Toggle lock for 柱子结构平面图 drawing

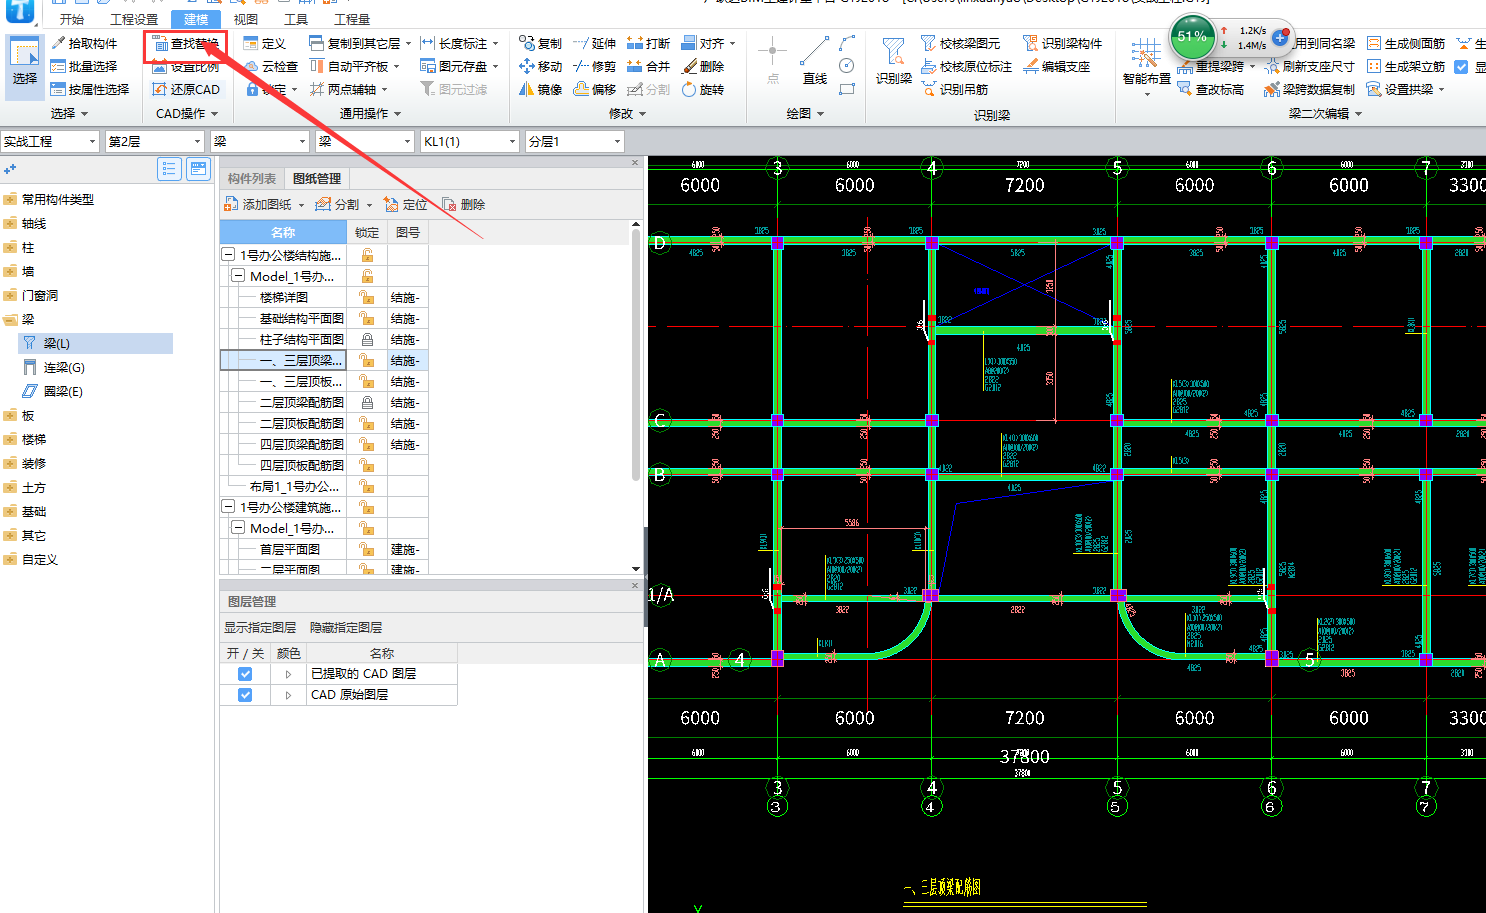point(367,339)
